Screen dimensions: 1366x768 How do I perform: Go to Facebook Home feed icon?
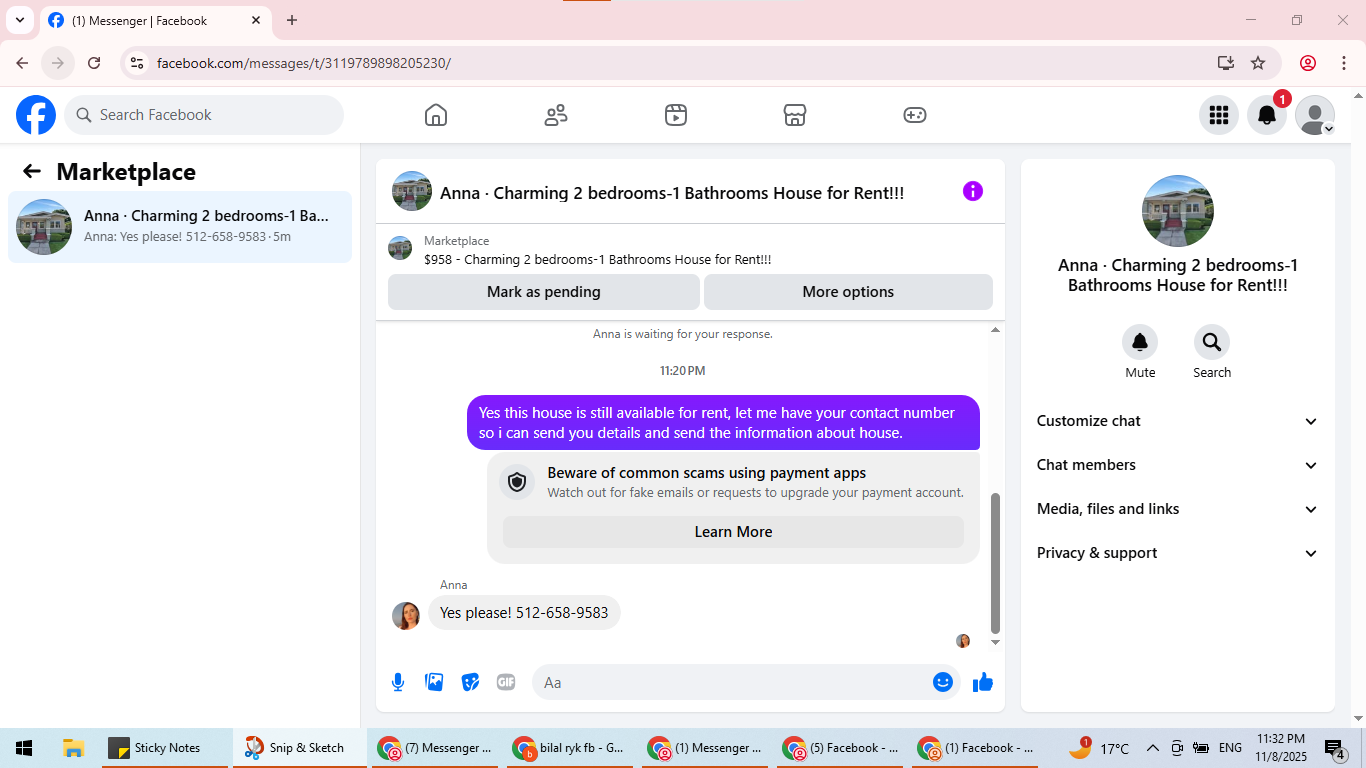point(436,115)
